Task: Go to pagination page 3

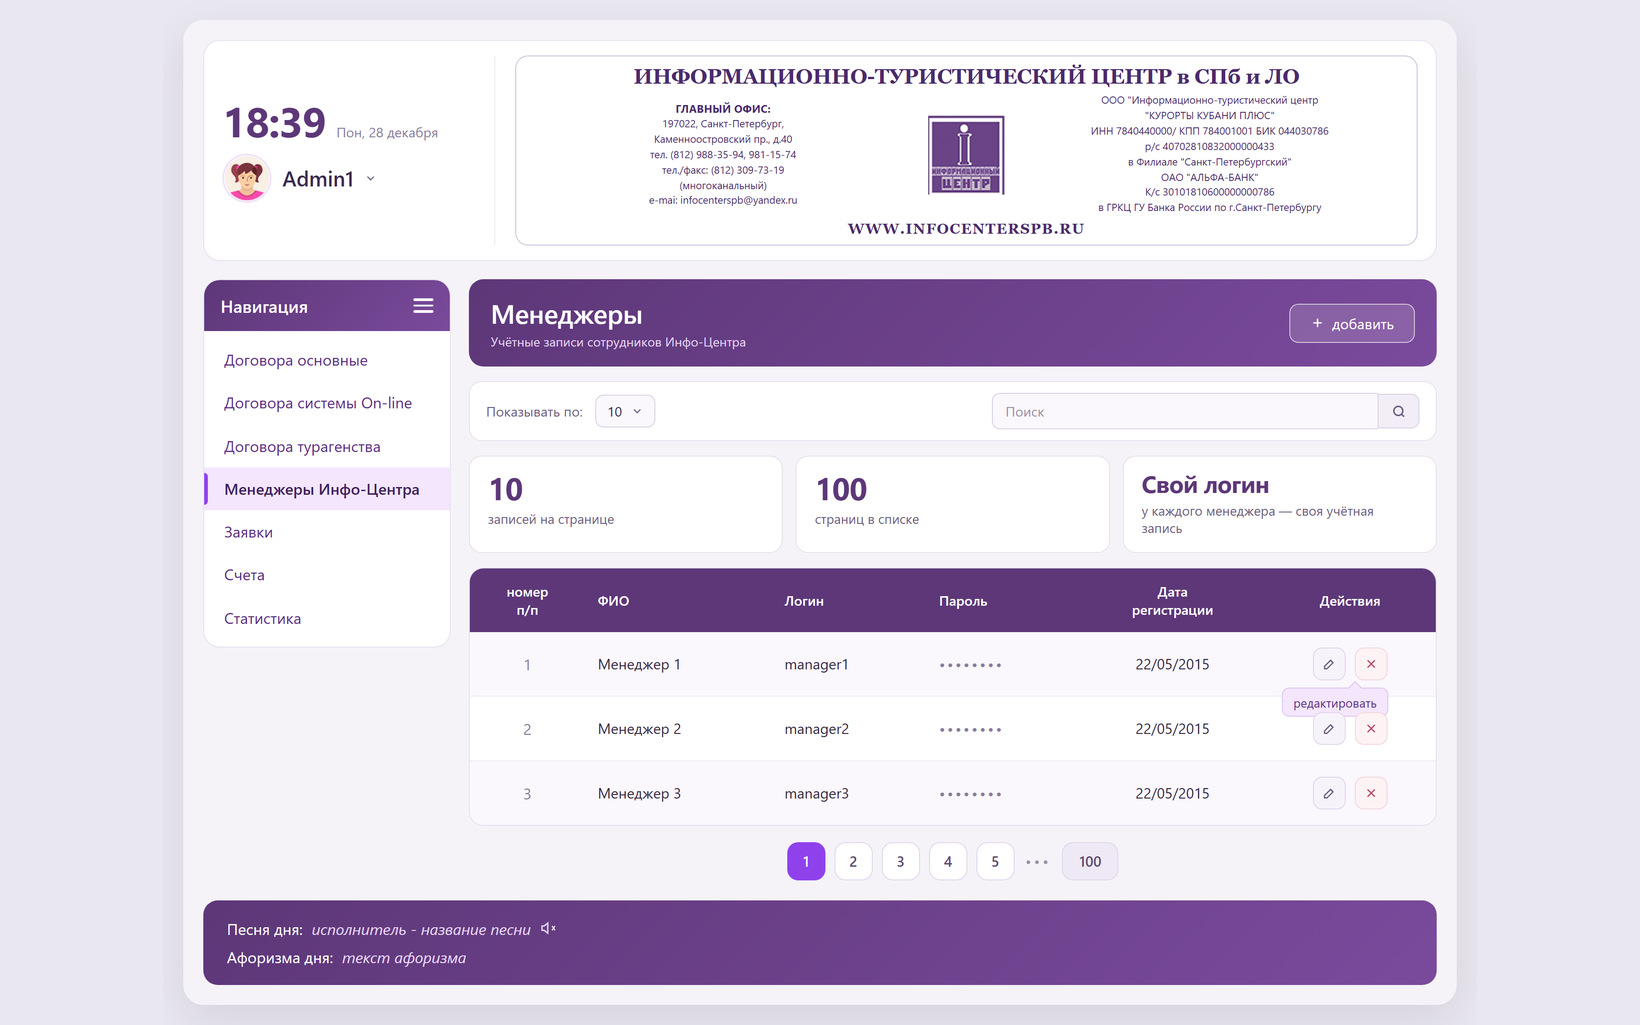Action: click(x=900, y=861)
